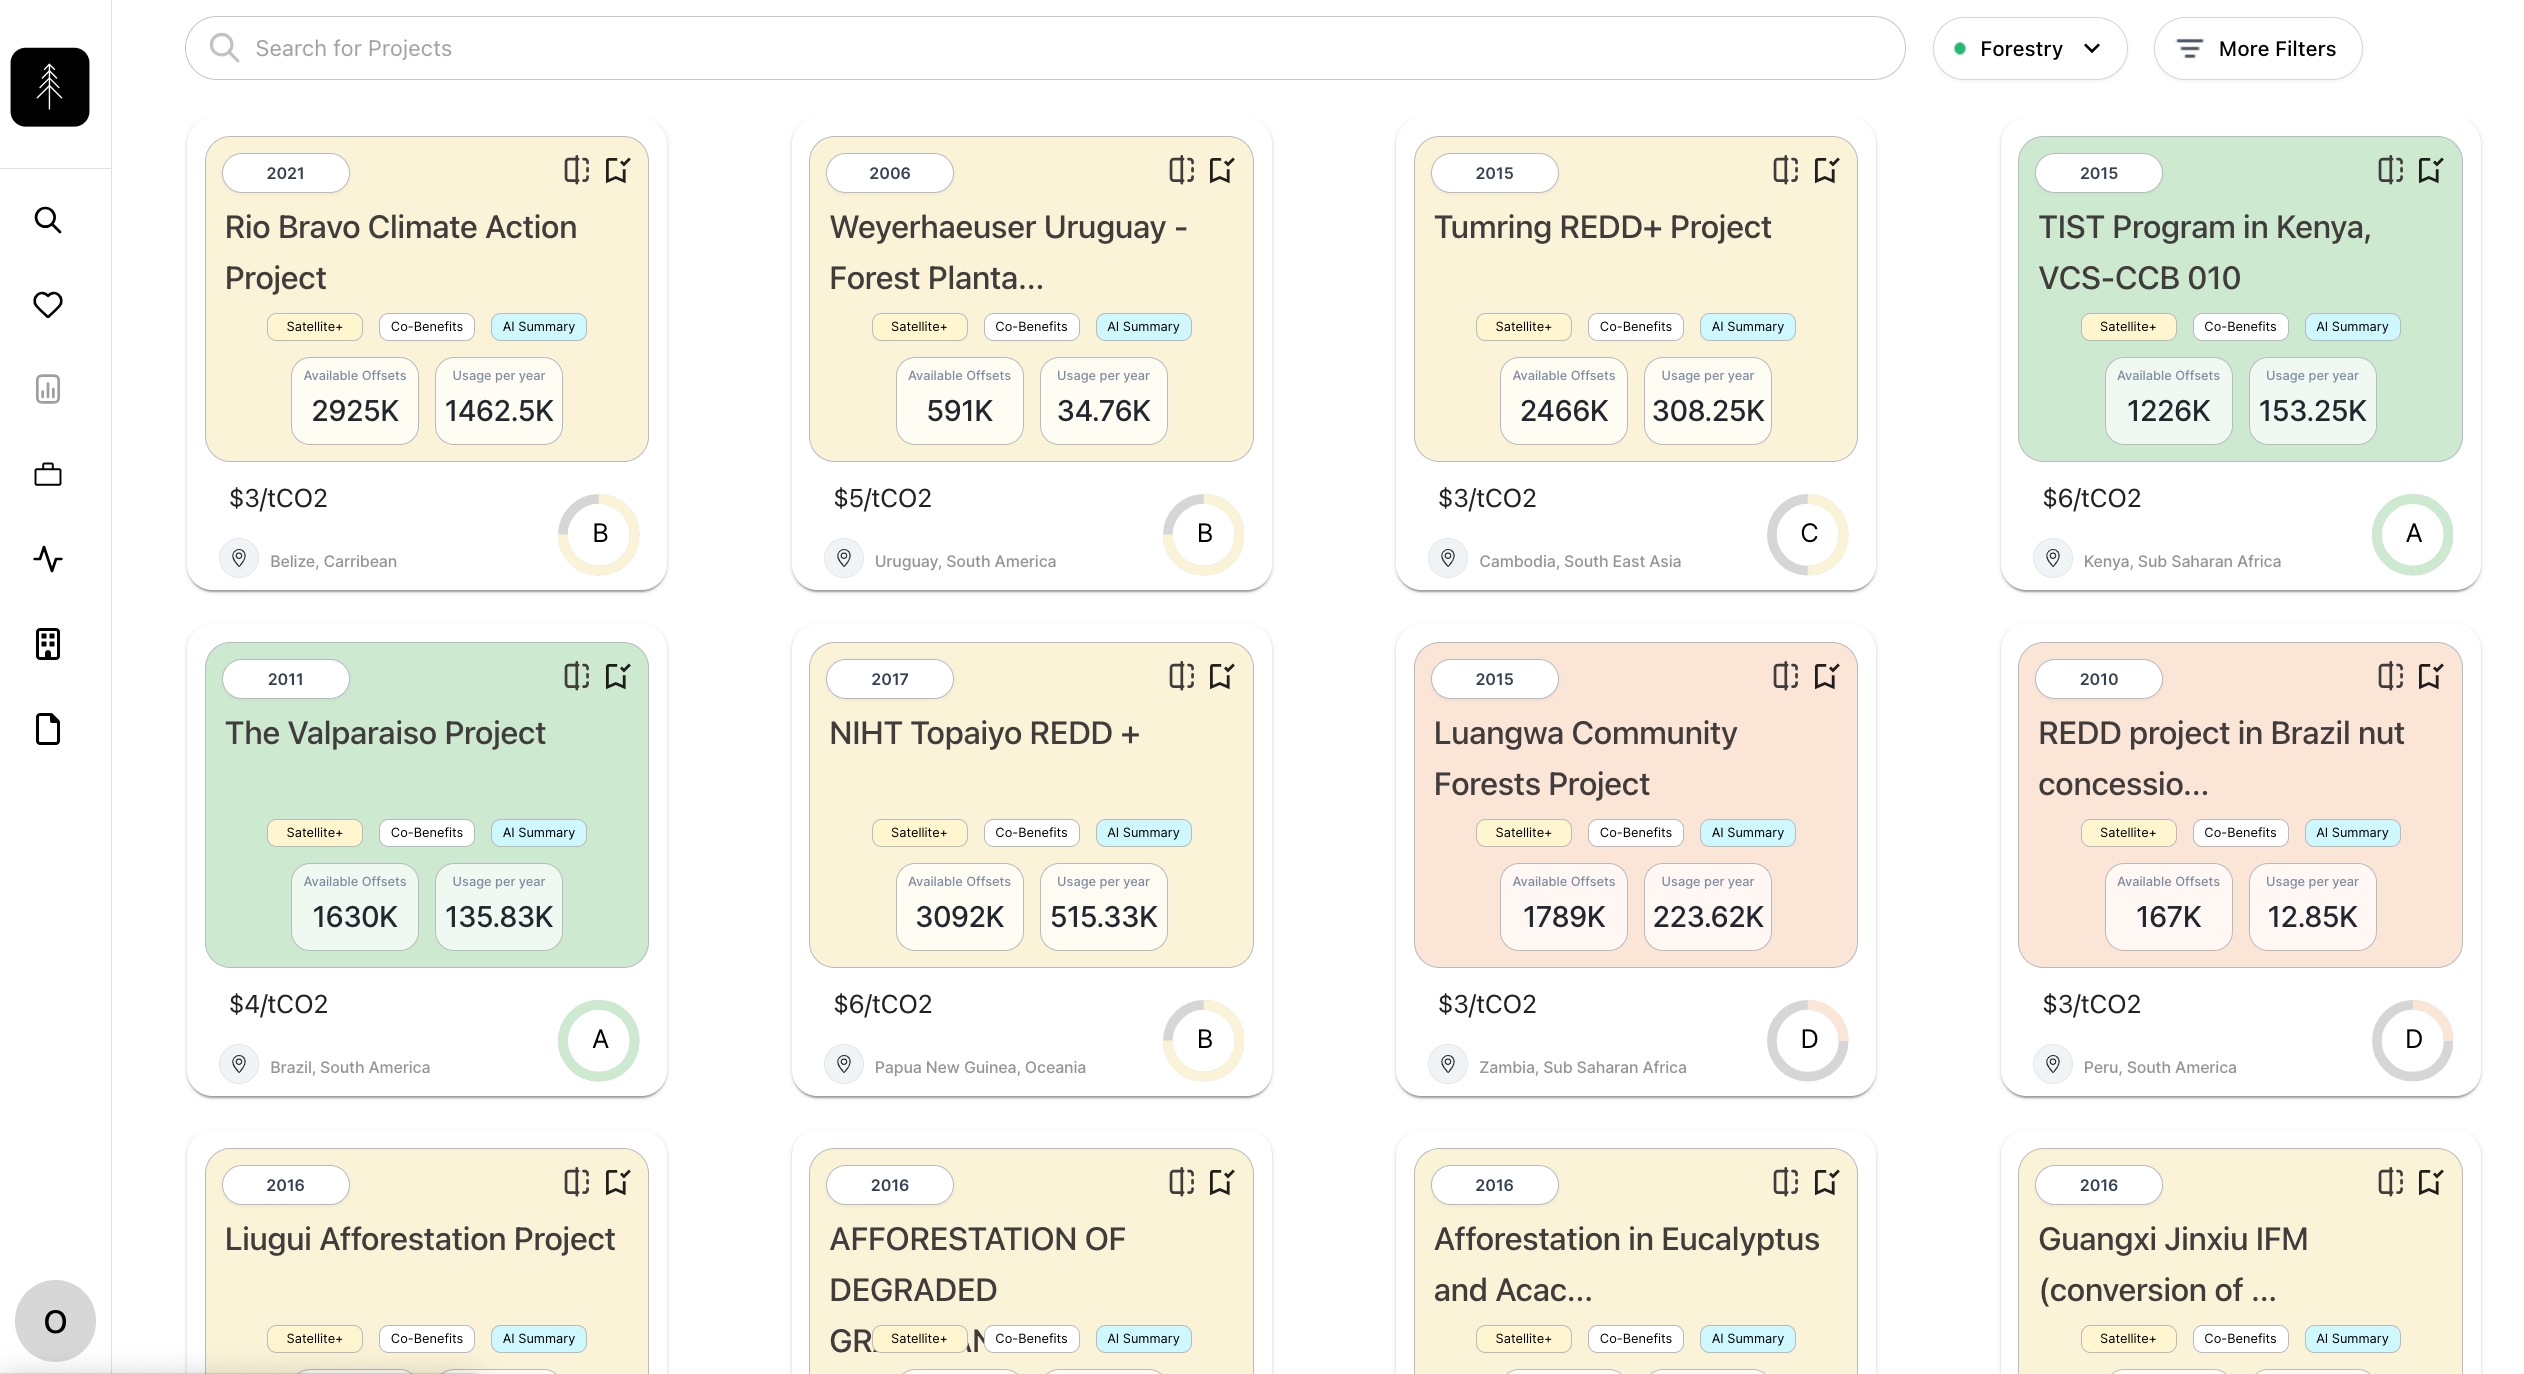
Task: Bookmark the Weyerhaeuser Uruguay project
Action: pyautogui.click(x=1222, y=170)
